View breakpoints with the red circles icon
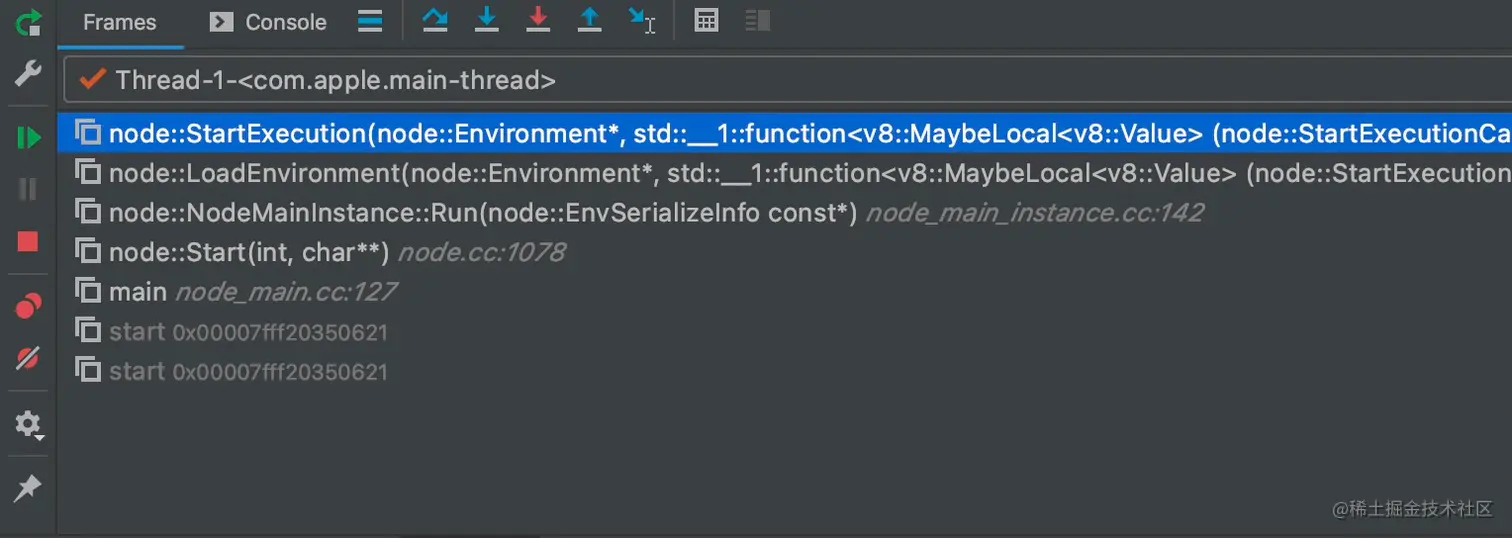The height and width of the screenshot is (538, 1512). pyautogui.click(x=28, y=306)
